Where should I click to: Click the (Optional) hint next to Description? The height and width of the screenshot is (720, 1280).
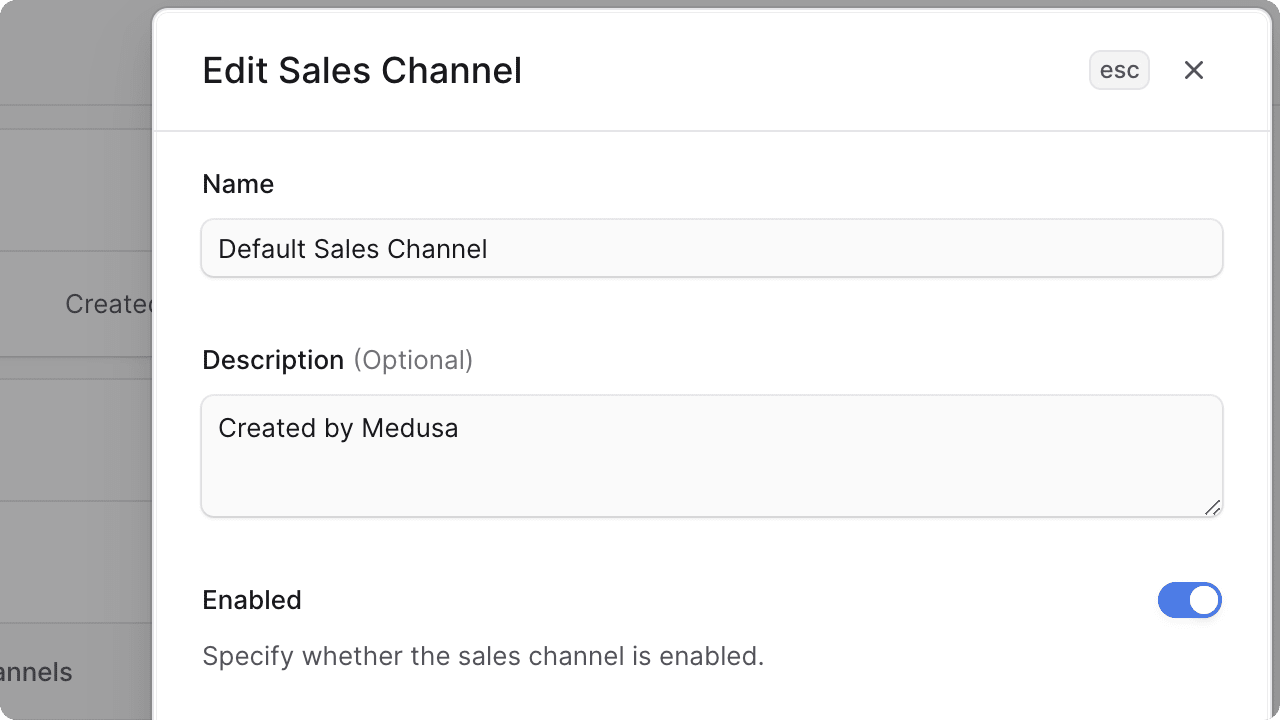tap(413, 360)
